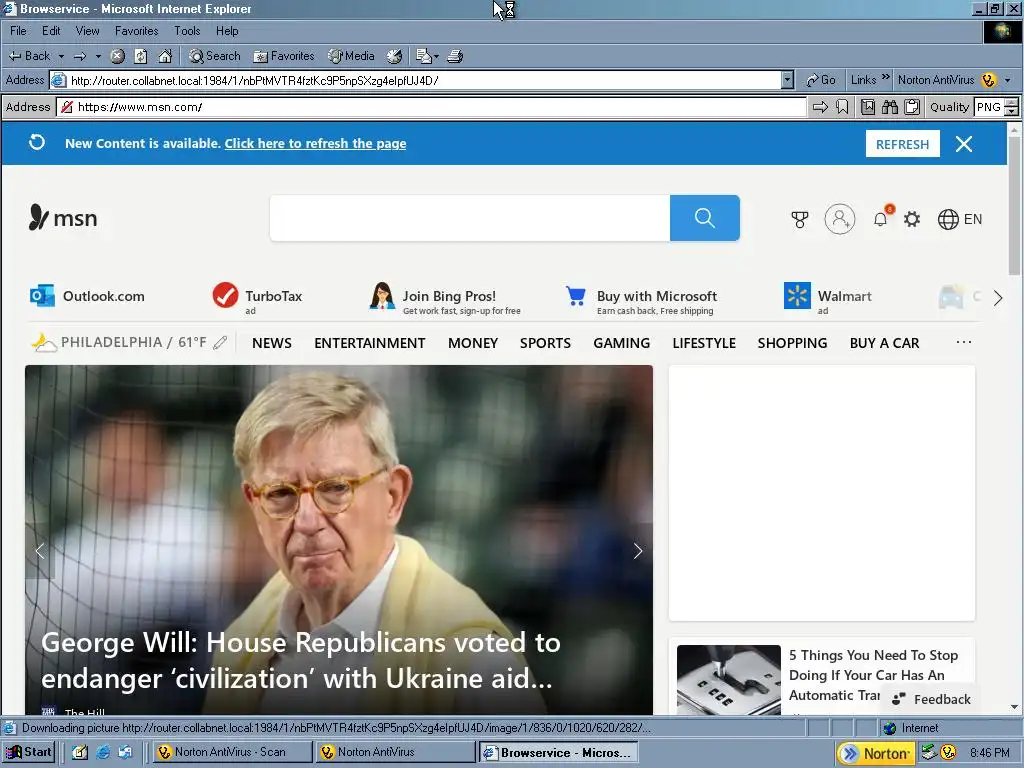The image size is (1024, 768).
Task: Click the Browservice clipboard icon
Action: [912, 107]
